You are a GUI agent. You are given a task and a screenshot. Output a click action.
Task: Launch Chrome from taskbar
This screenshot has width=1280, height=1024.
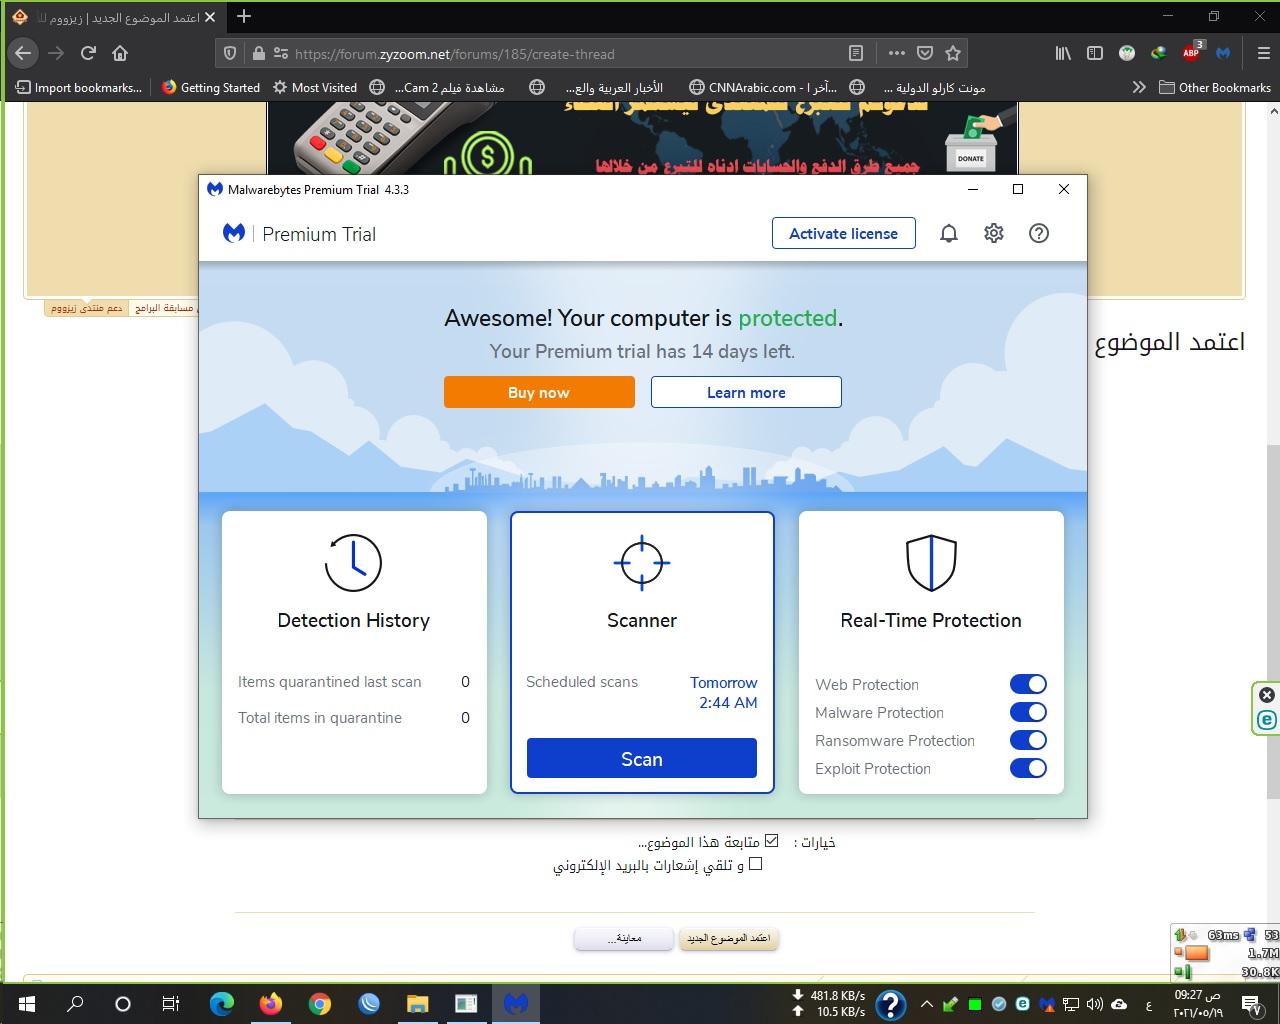point(320,1003)
